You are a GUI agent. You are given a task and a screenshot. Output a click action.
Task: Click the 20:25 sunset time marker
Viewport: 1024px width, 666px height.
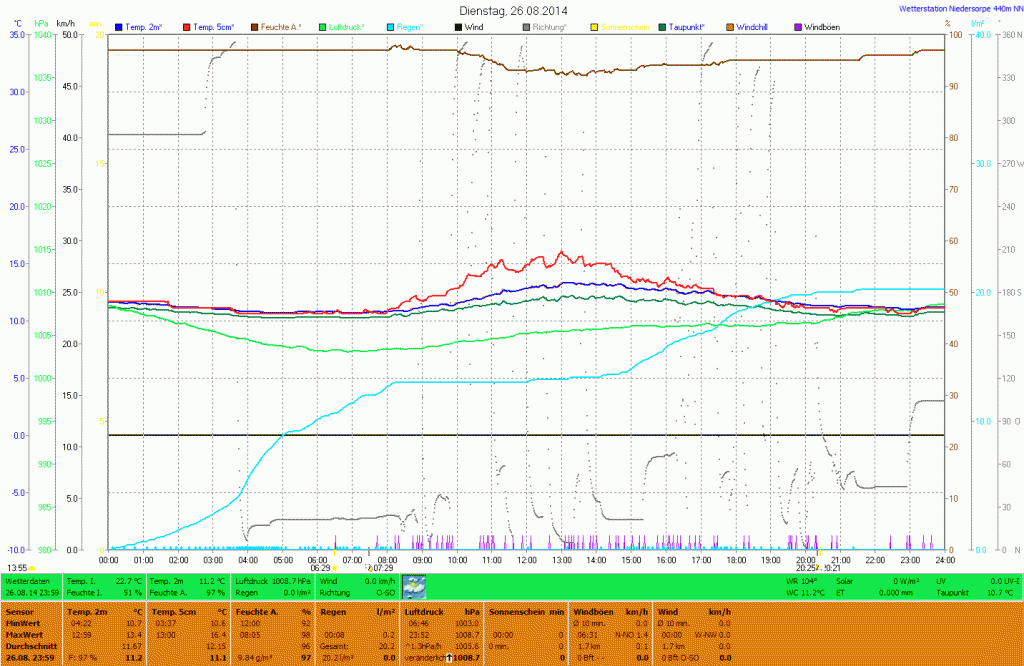click(x=804, y=567)
